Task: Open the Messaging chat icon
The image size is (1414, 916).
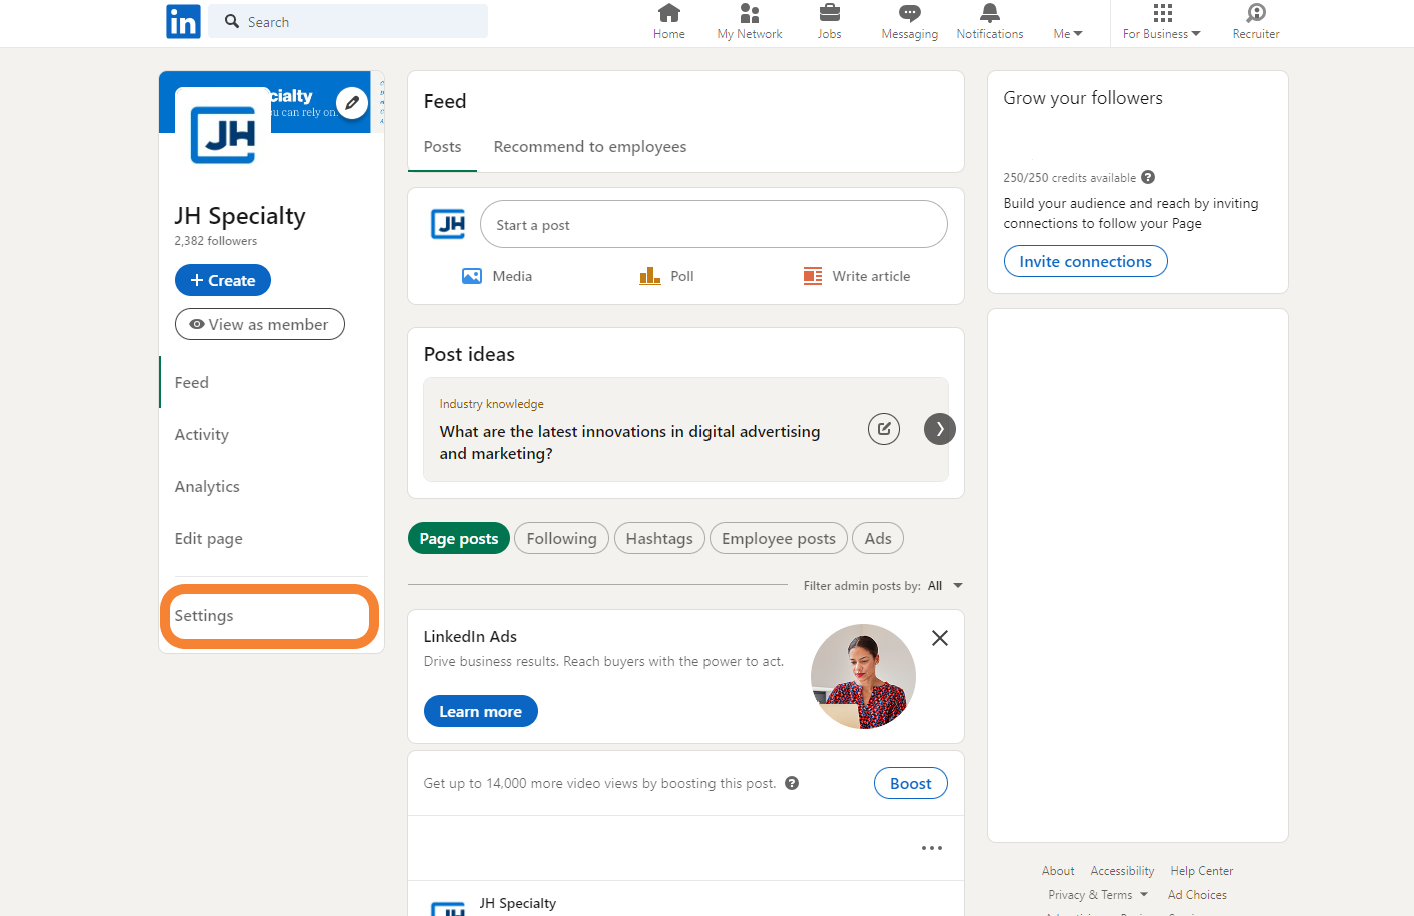Action: coord(910,13)
